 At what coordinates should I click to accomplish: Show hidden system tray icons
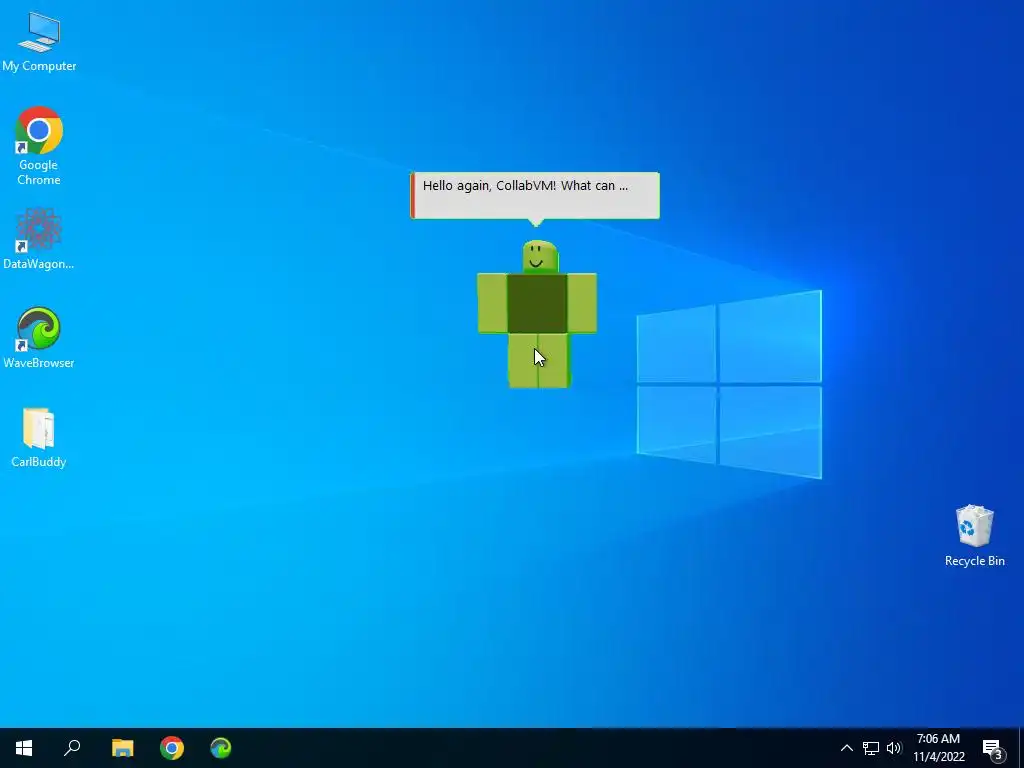pyautogui.click(x=846, y=748)
